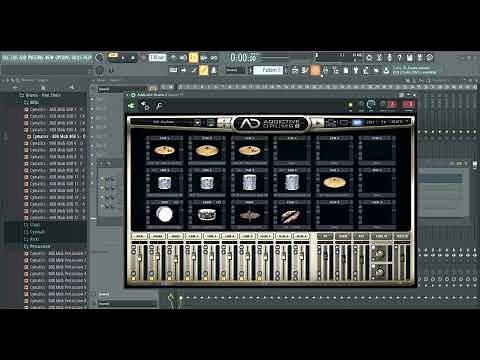Open the PATTERNS menu
Viewport: 480px width, 360px height.
coord(36,58)
